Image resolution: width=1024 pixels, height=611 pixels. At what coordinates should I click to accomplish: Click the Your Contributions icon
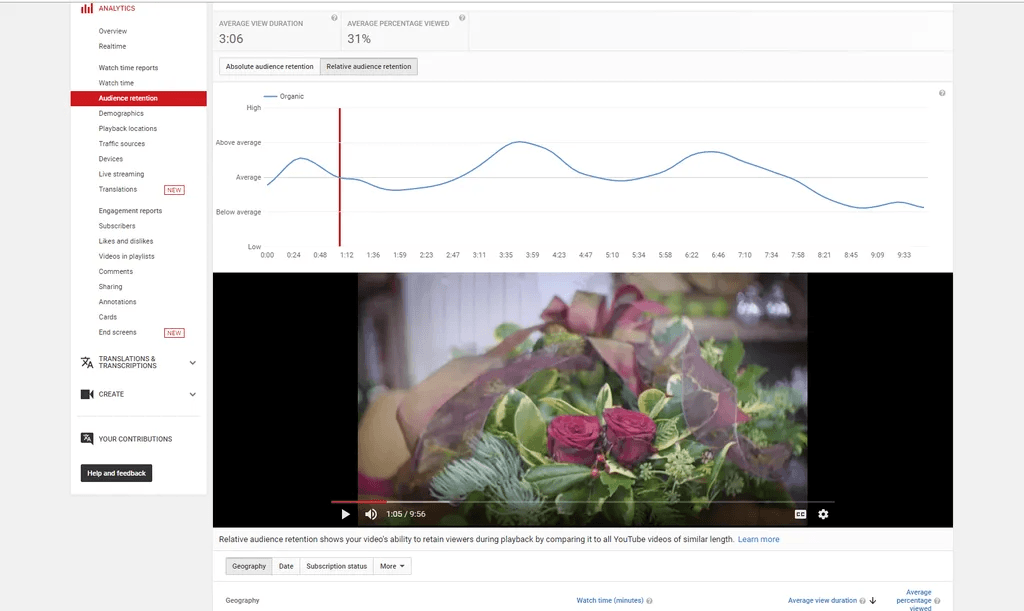pos(87,439)
